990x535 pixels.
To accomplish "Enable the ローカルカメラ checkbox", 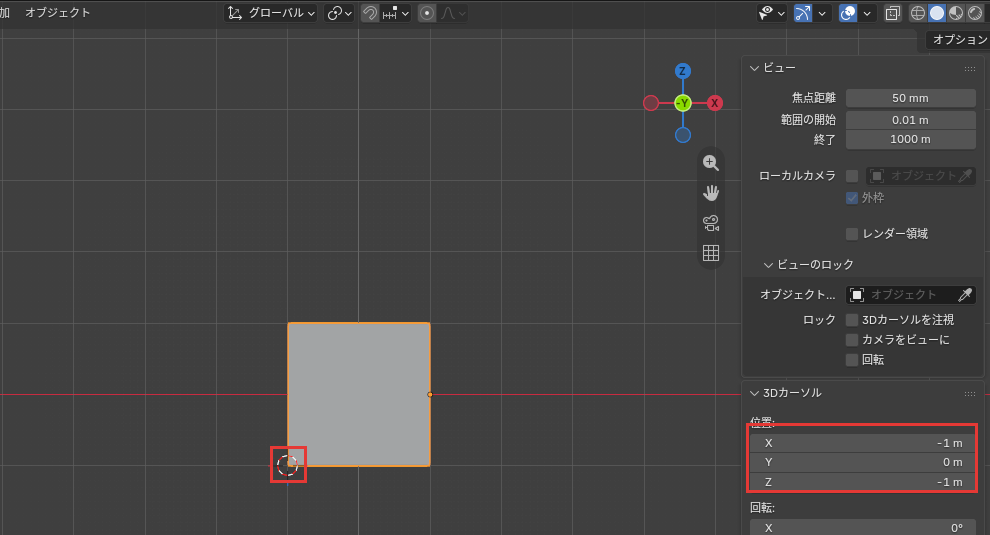I will (852, 176).
